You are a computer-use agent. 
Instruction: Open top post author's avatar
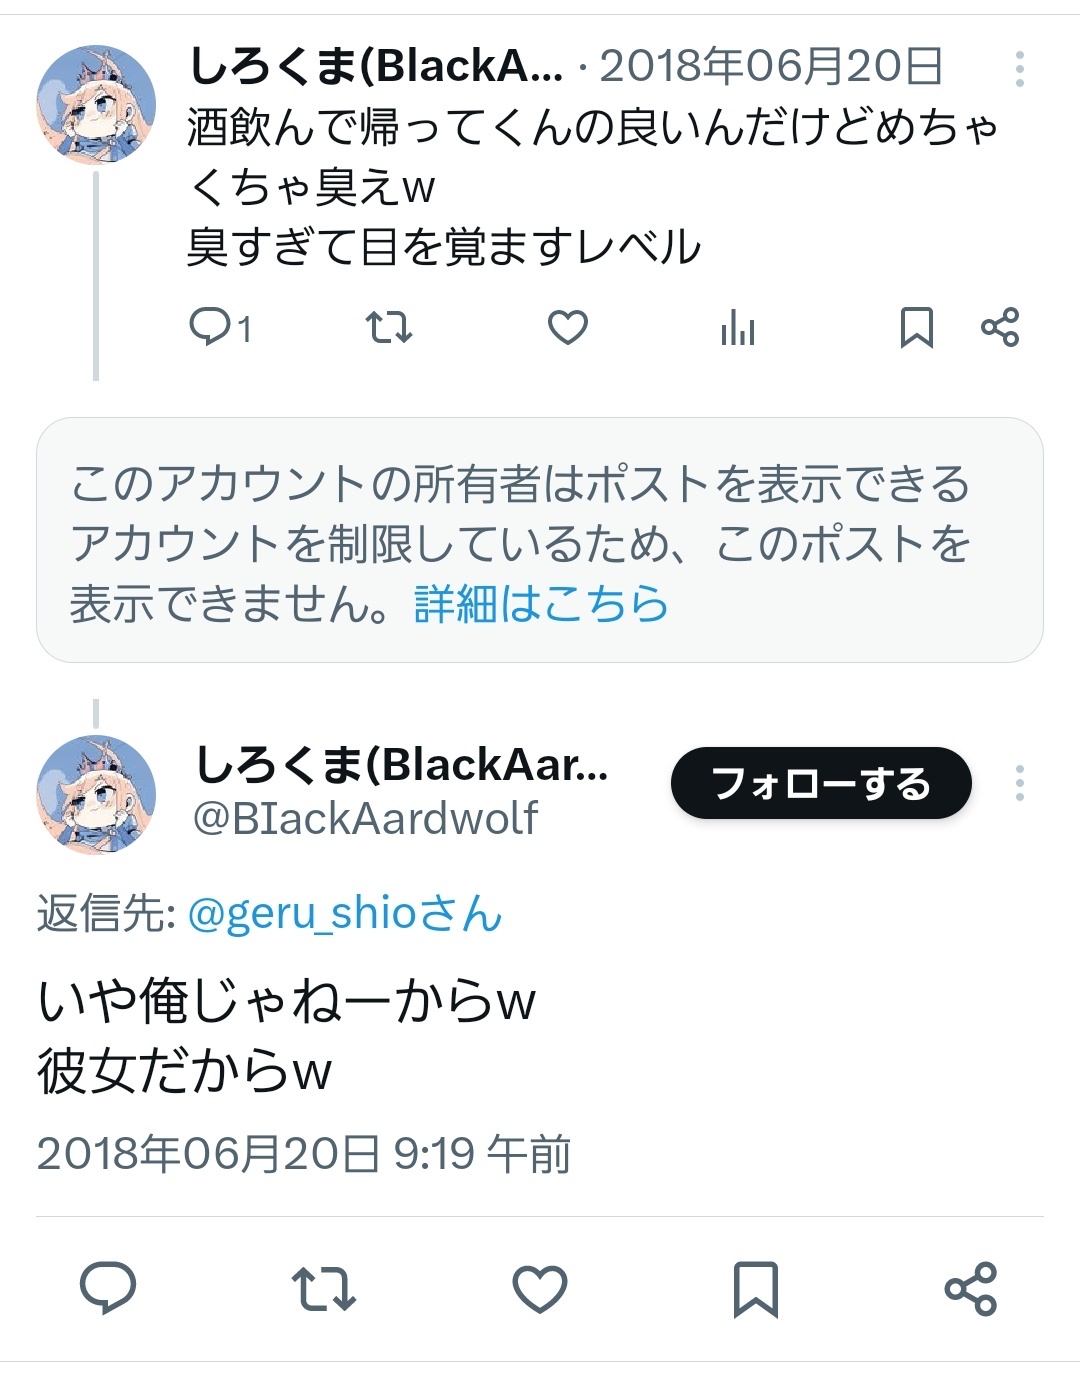click(96, 105)
